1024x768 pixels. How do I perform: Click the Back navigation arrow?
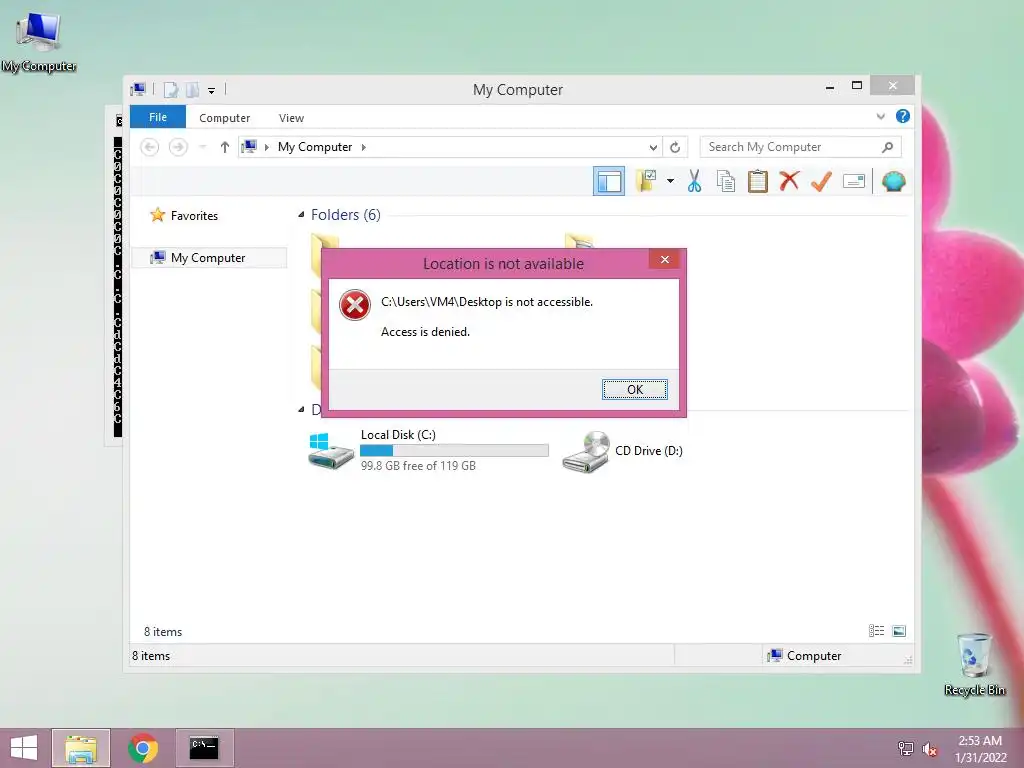pyautogui.click(x=150, y=147)
